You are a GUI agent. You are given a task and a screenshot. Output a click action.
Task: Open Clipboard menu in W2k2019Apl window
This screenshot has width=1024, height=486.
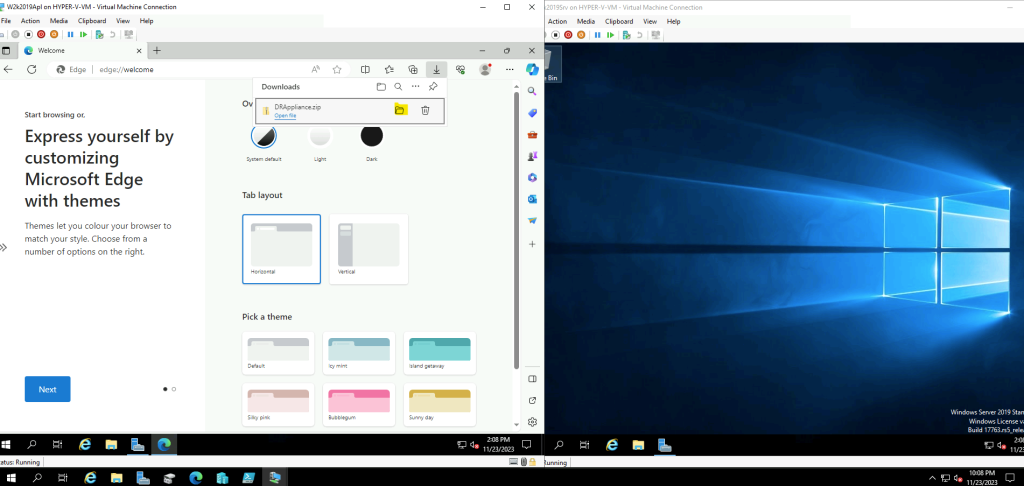pos(91,21)
